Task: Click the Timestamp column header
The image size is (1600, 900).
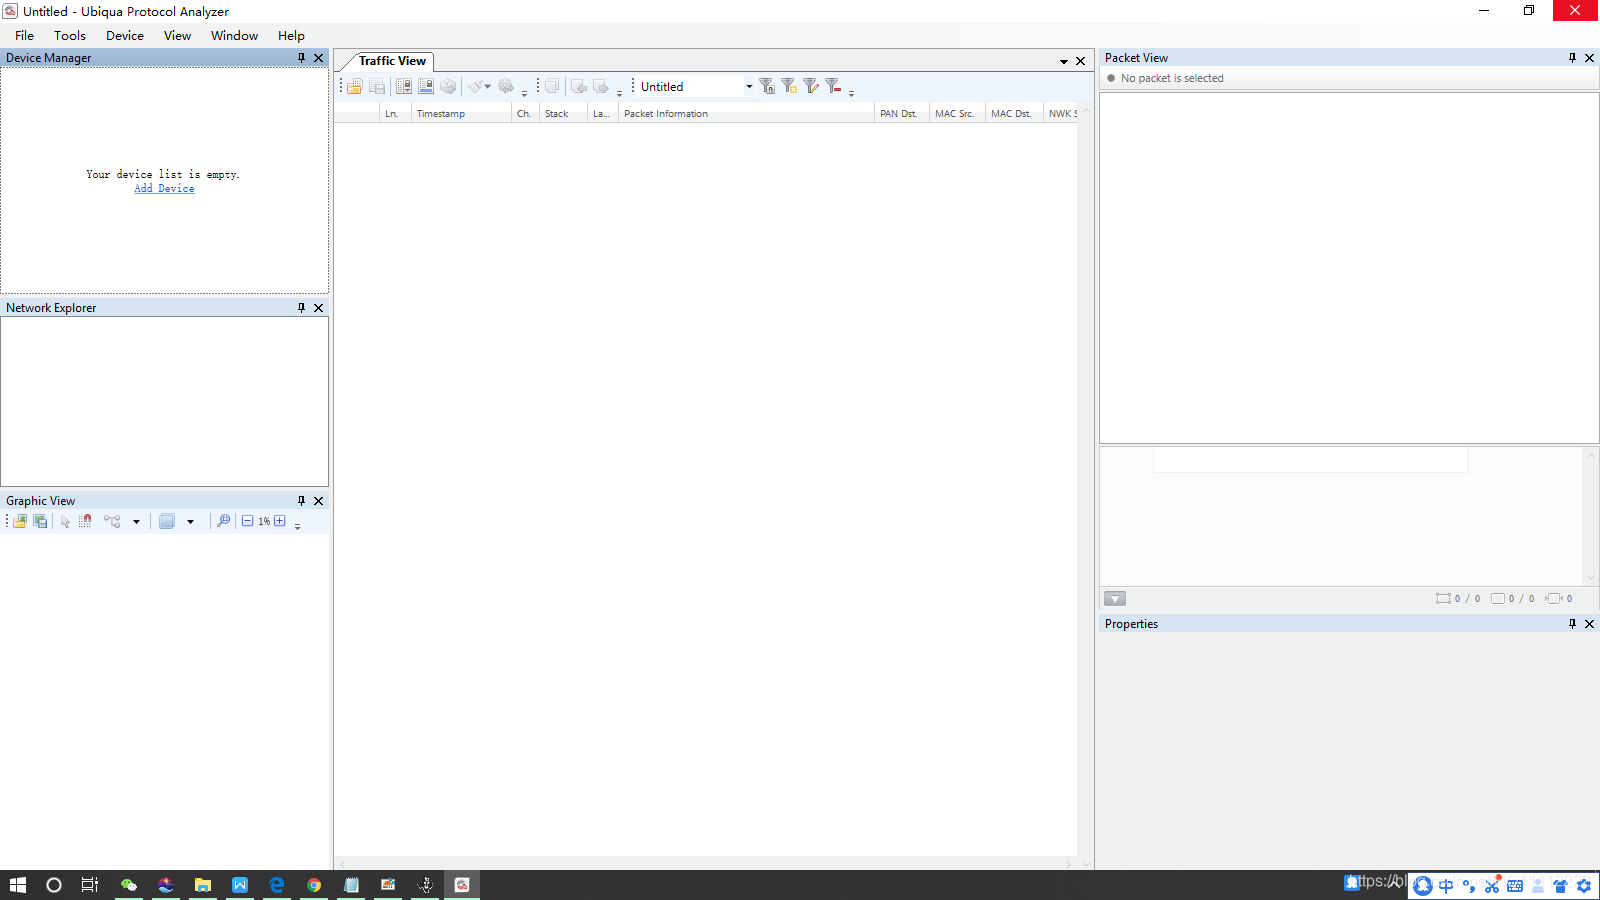Action: tap(461, 114)
